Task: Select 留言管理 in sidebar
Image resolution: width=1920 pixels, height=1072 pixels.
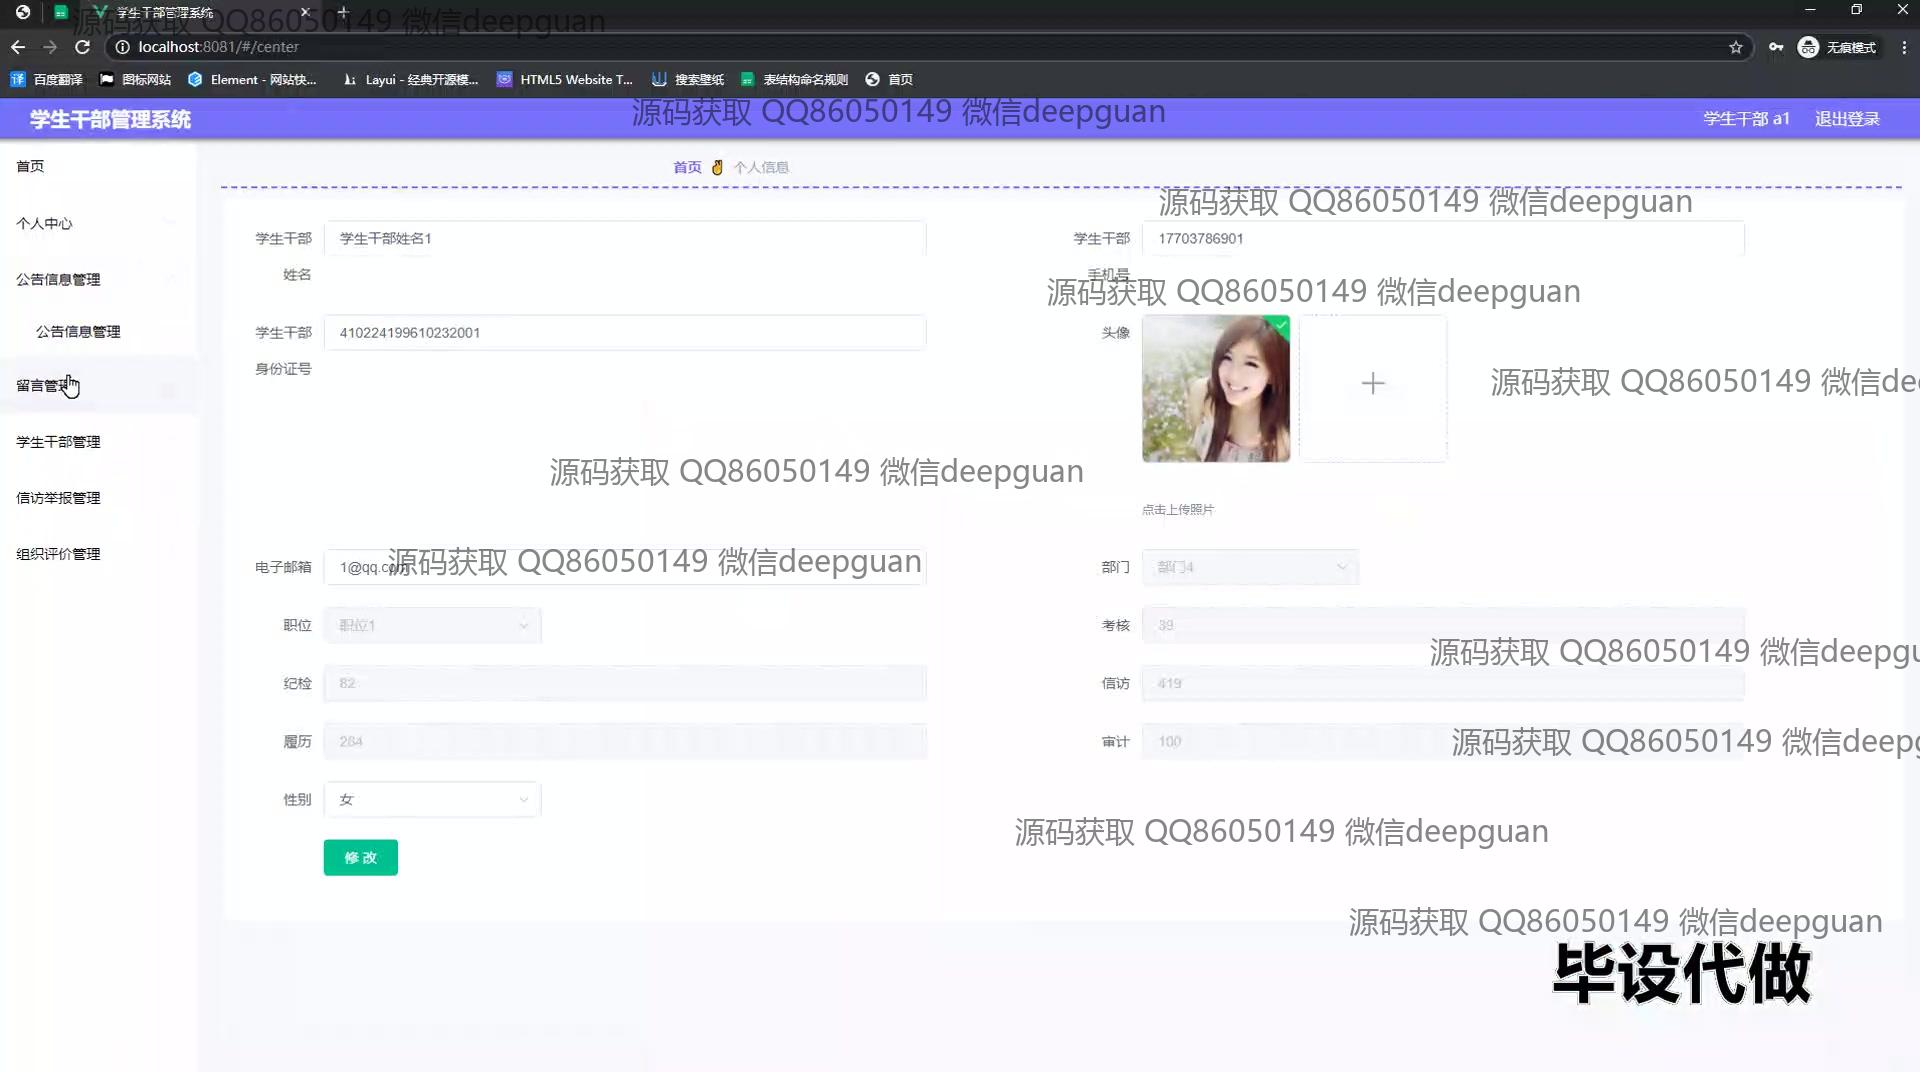Action: click(44, 385)
